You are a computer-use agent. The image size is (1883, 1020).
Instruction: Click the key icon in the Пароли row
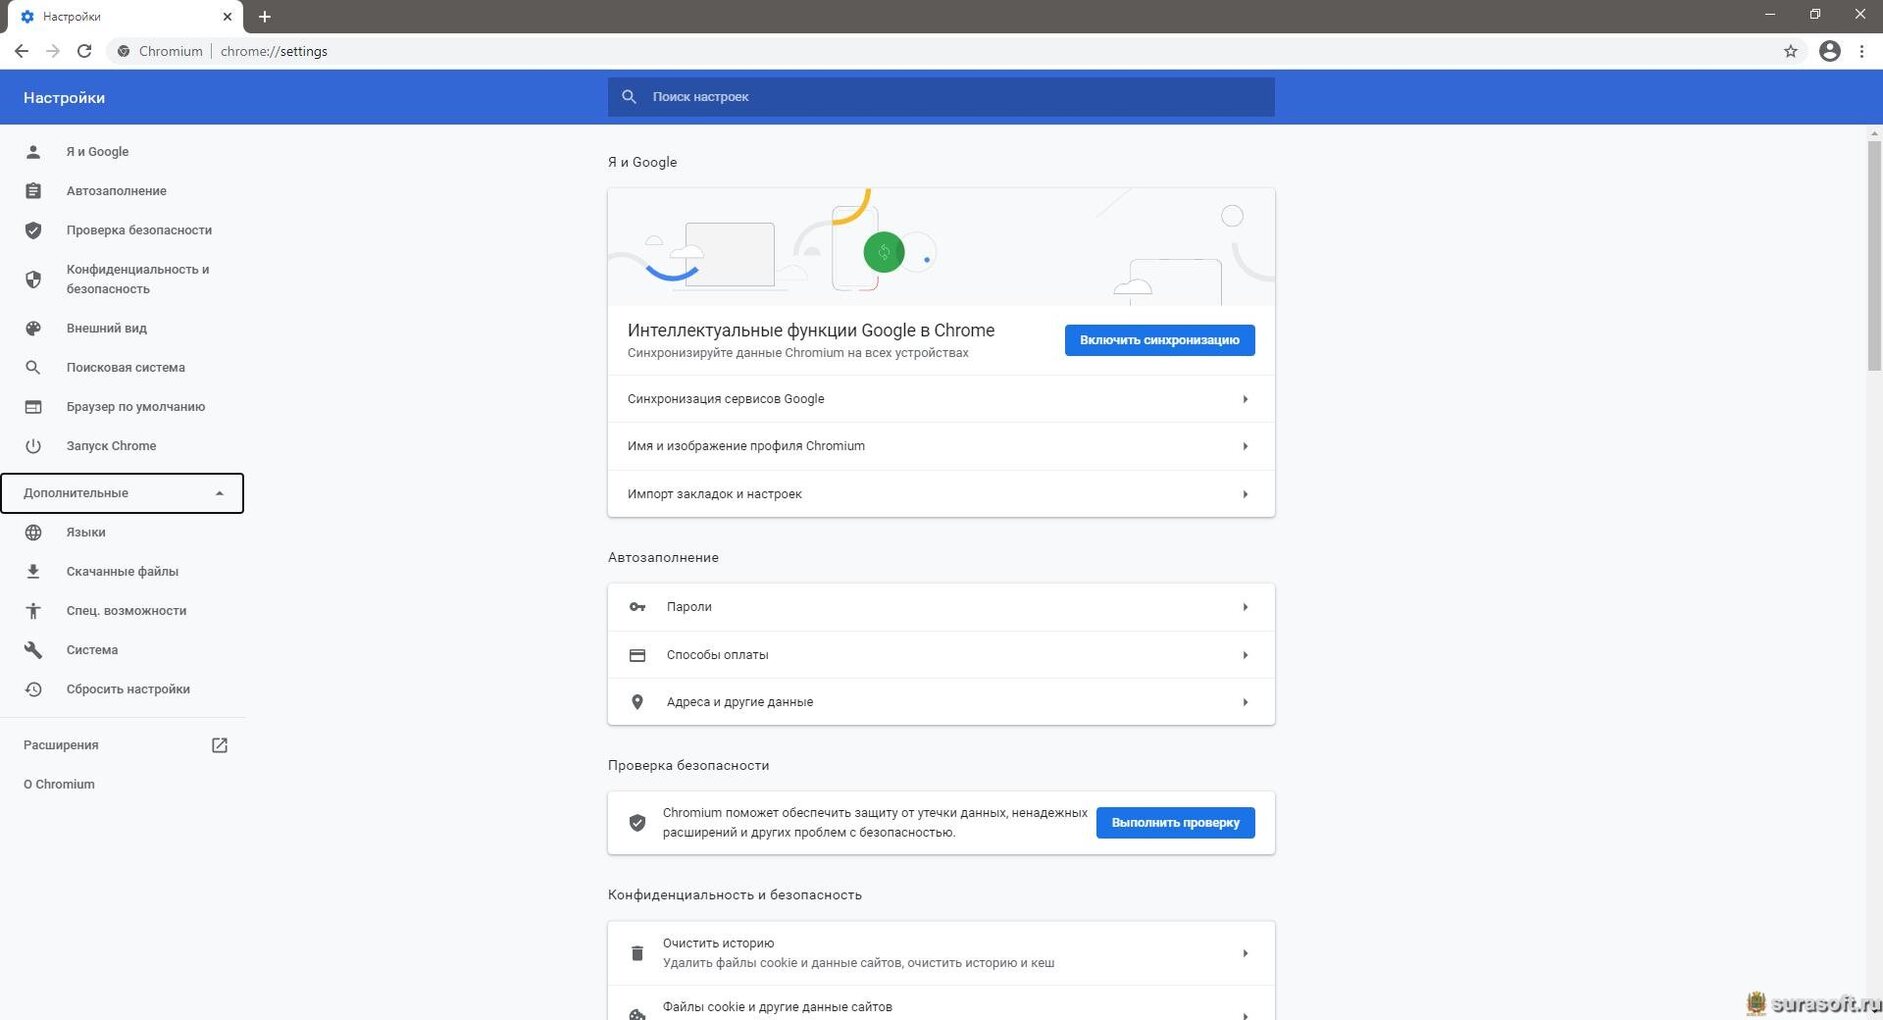[x=637, y=607]
